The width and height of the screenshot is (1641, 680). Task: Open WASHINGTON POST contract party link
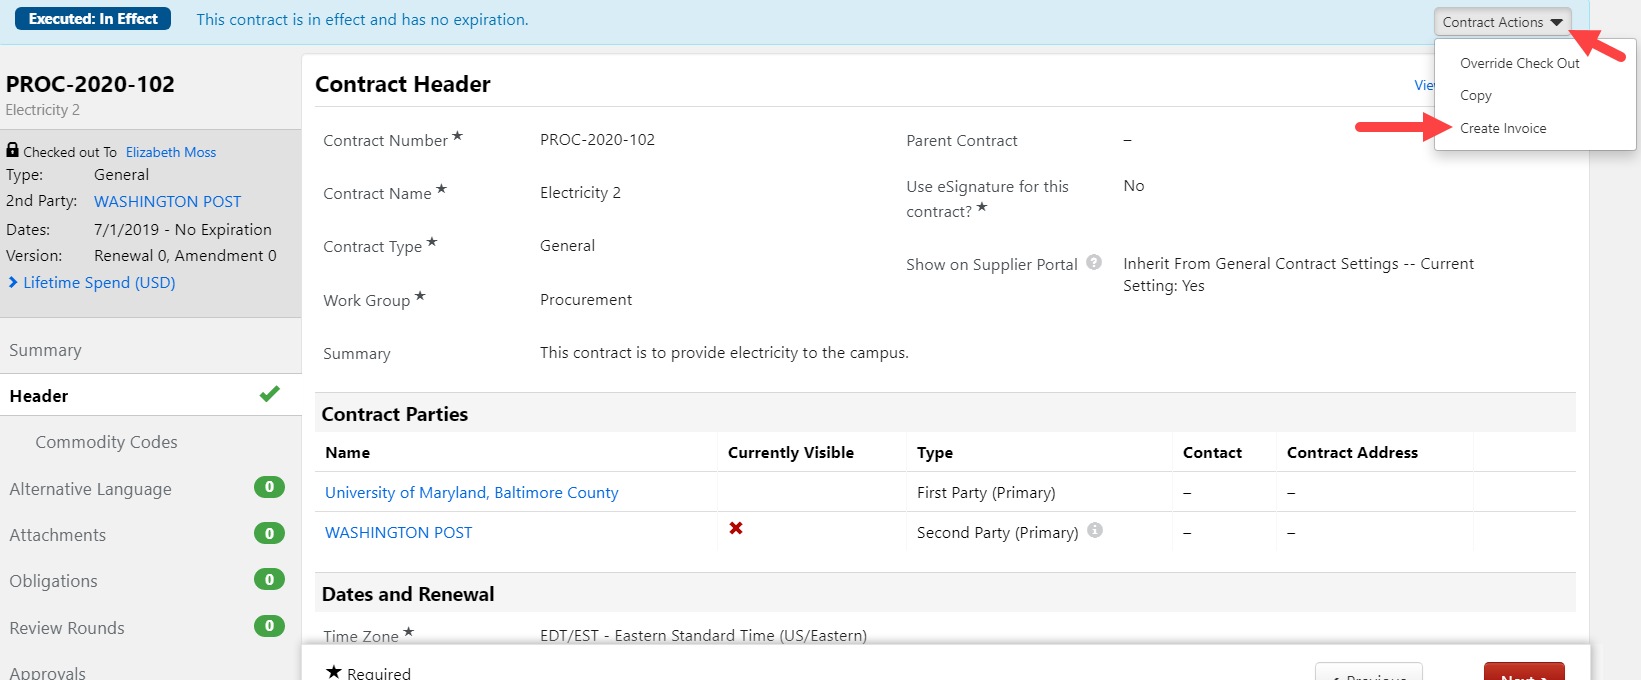click(x=398, y=532)
